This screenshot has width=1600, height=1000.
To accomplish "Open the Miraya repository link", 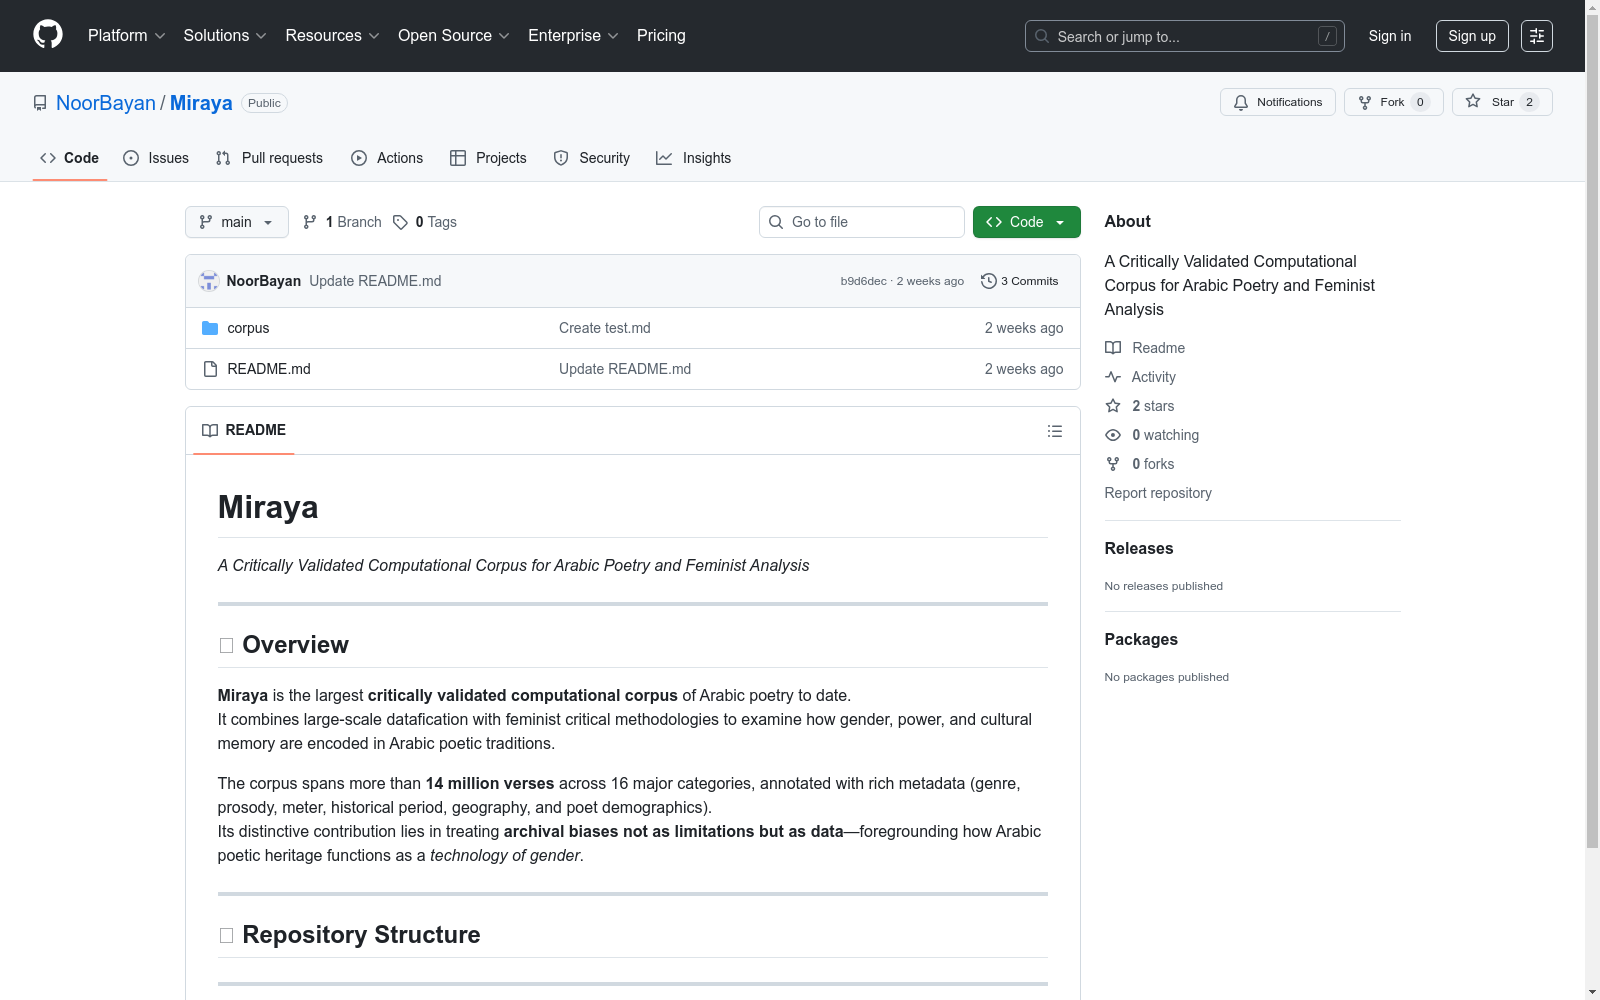I will click(201, 103).
